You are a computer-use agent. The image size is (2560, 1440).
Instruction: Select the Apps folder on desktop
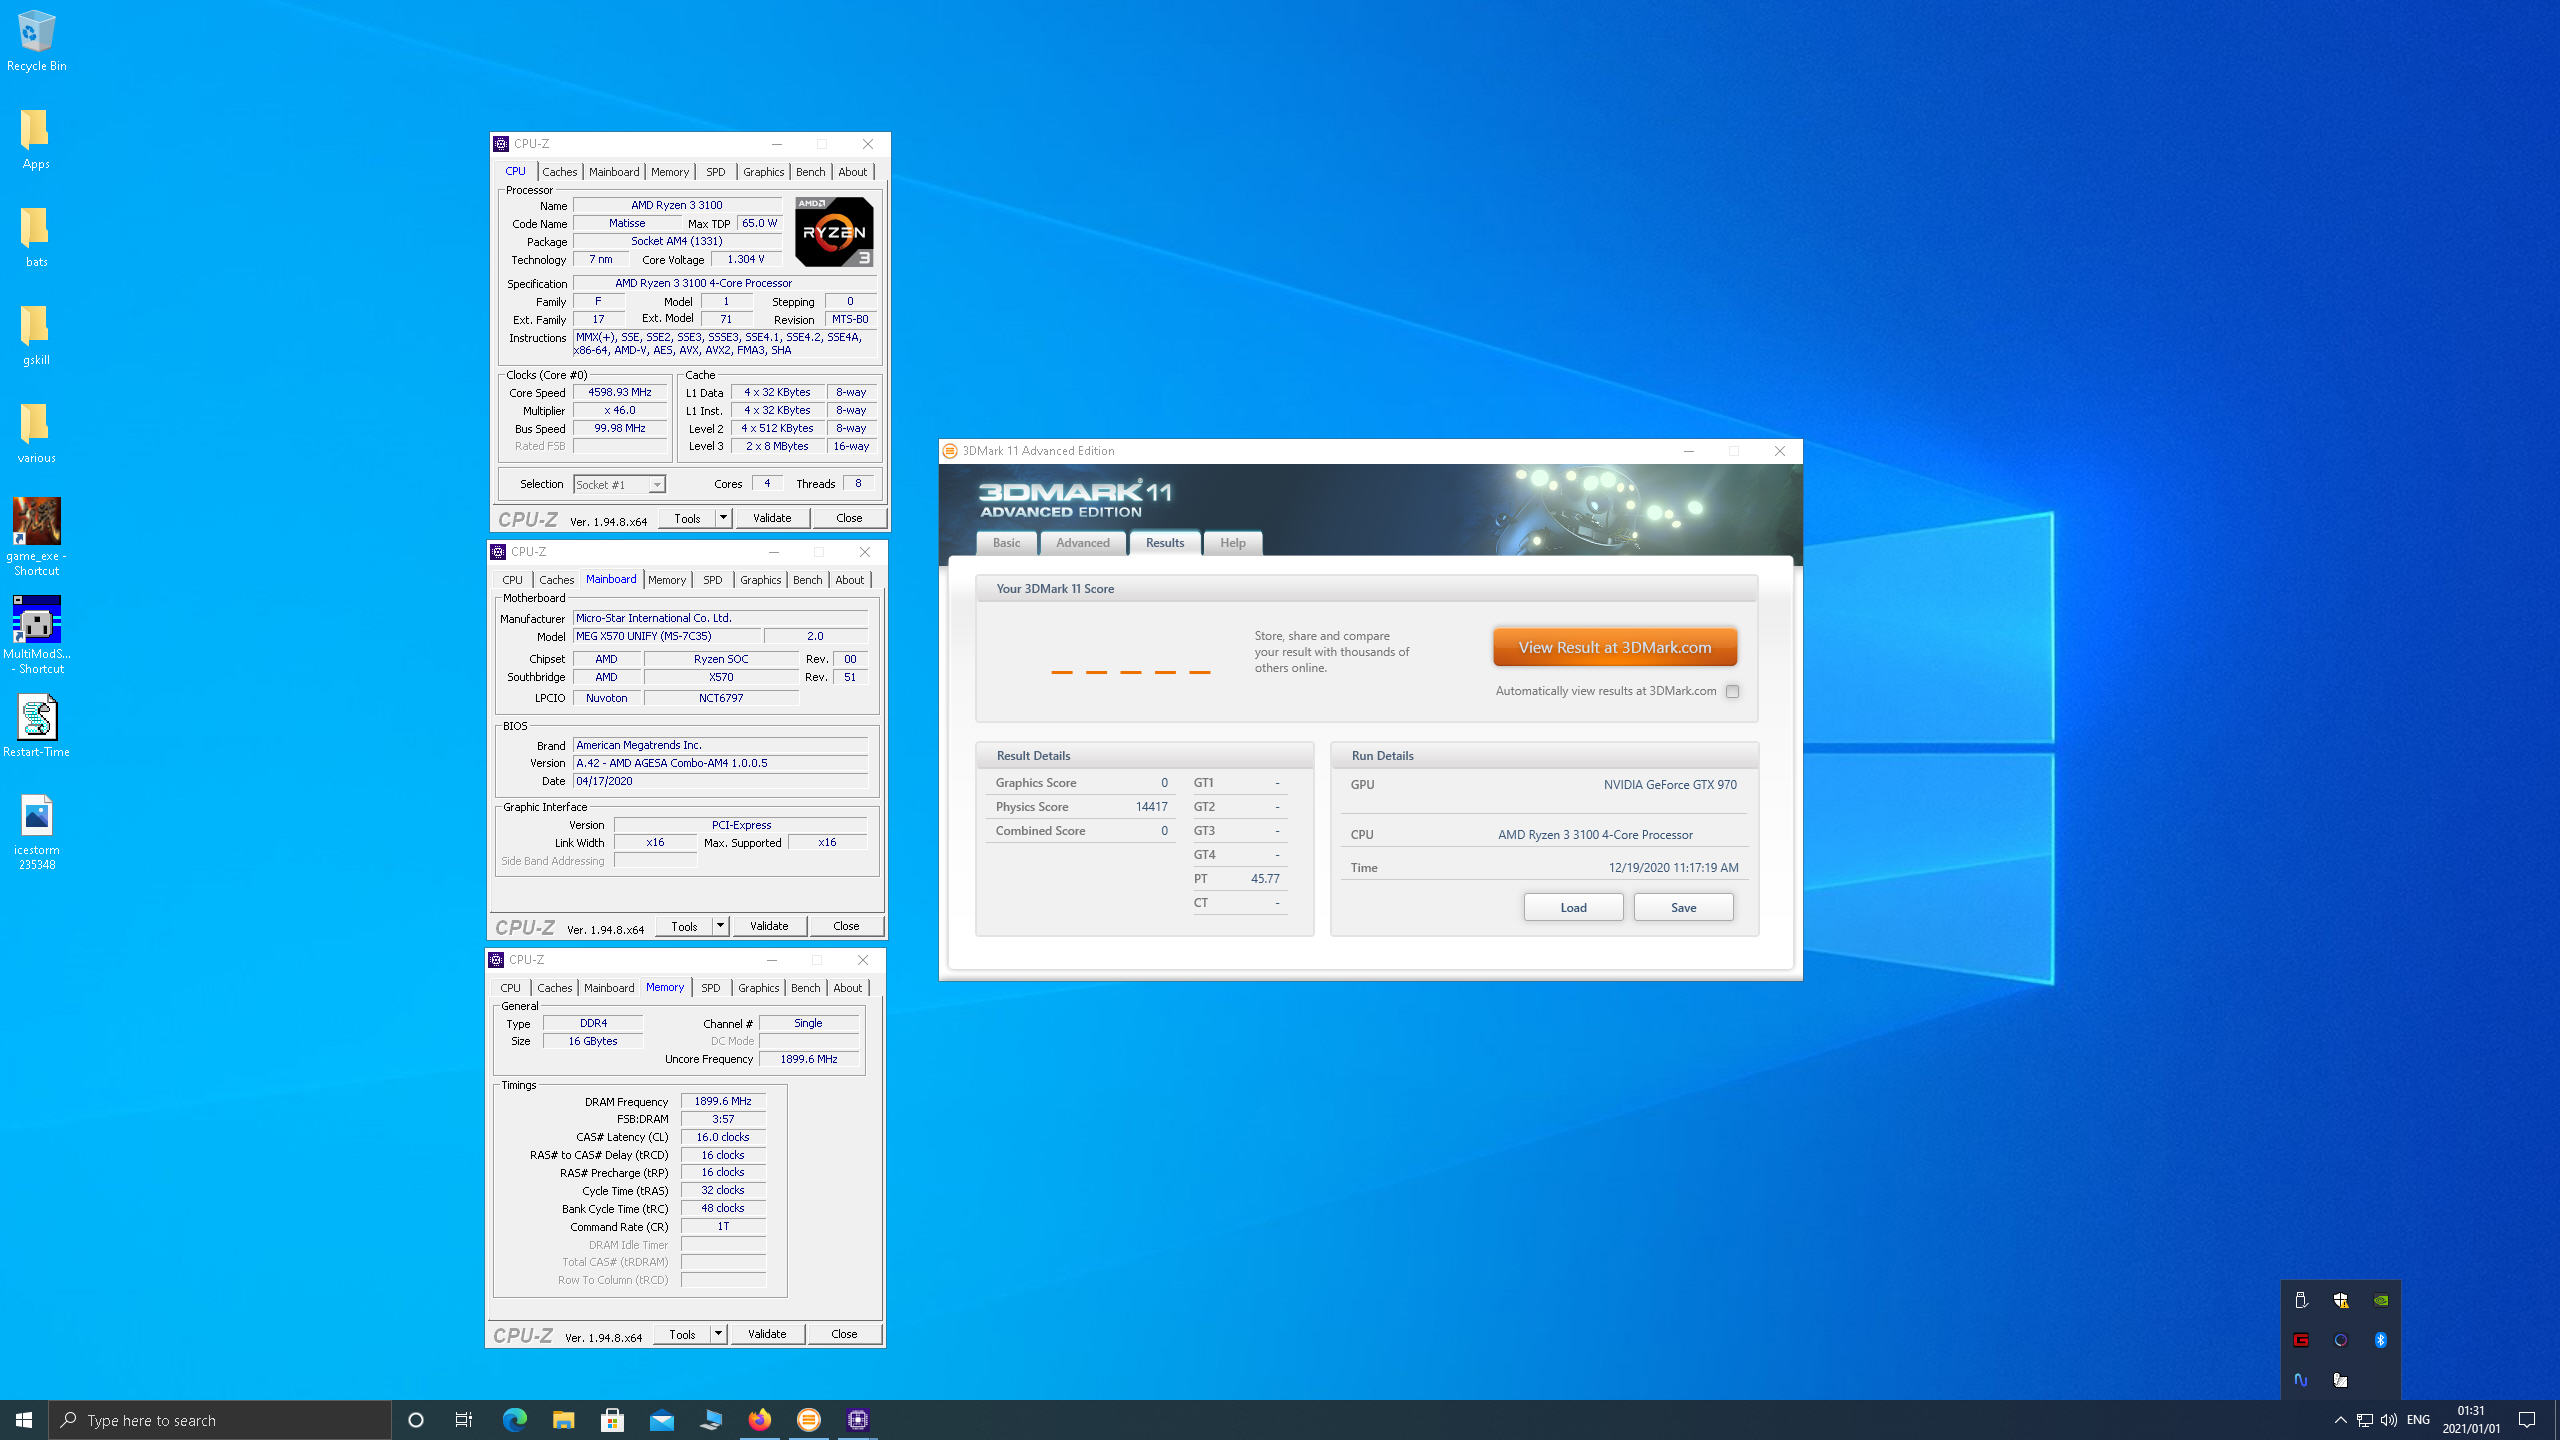coord(36,139)
